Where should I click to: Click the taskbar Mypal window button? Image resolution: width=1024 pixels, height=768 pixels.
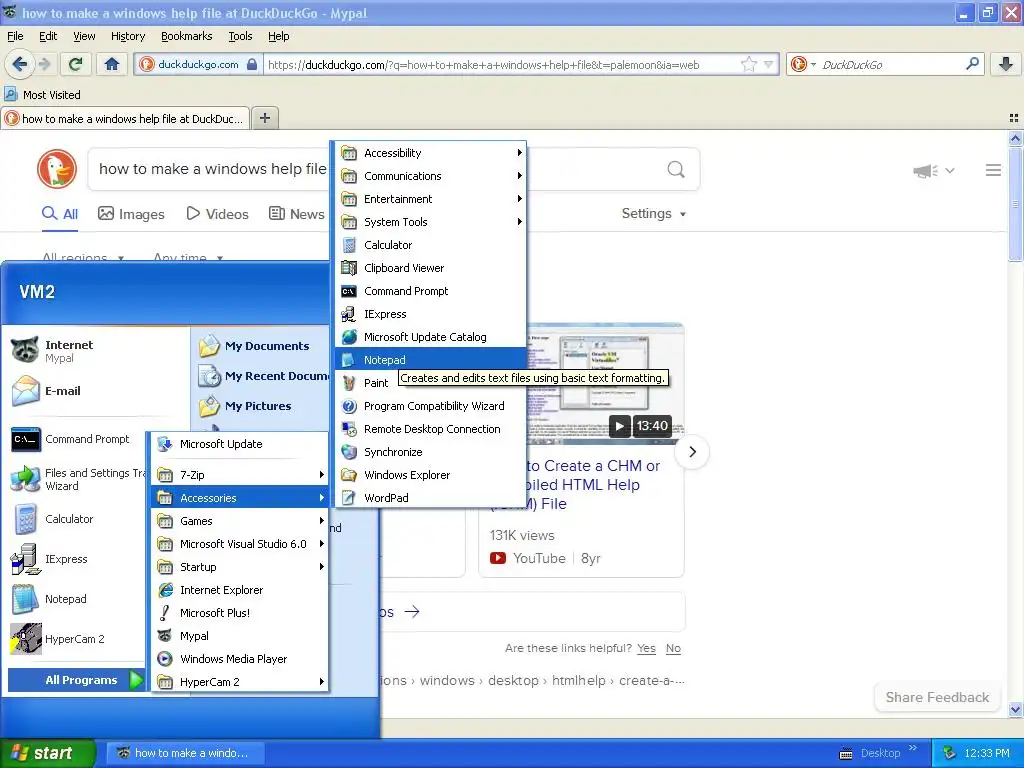[x=185, y=753]
